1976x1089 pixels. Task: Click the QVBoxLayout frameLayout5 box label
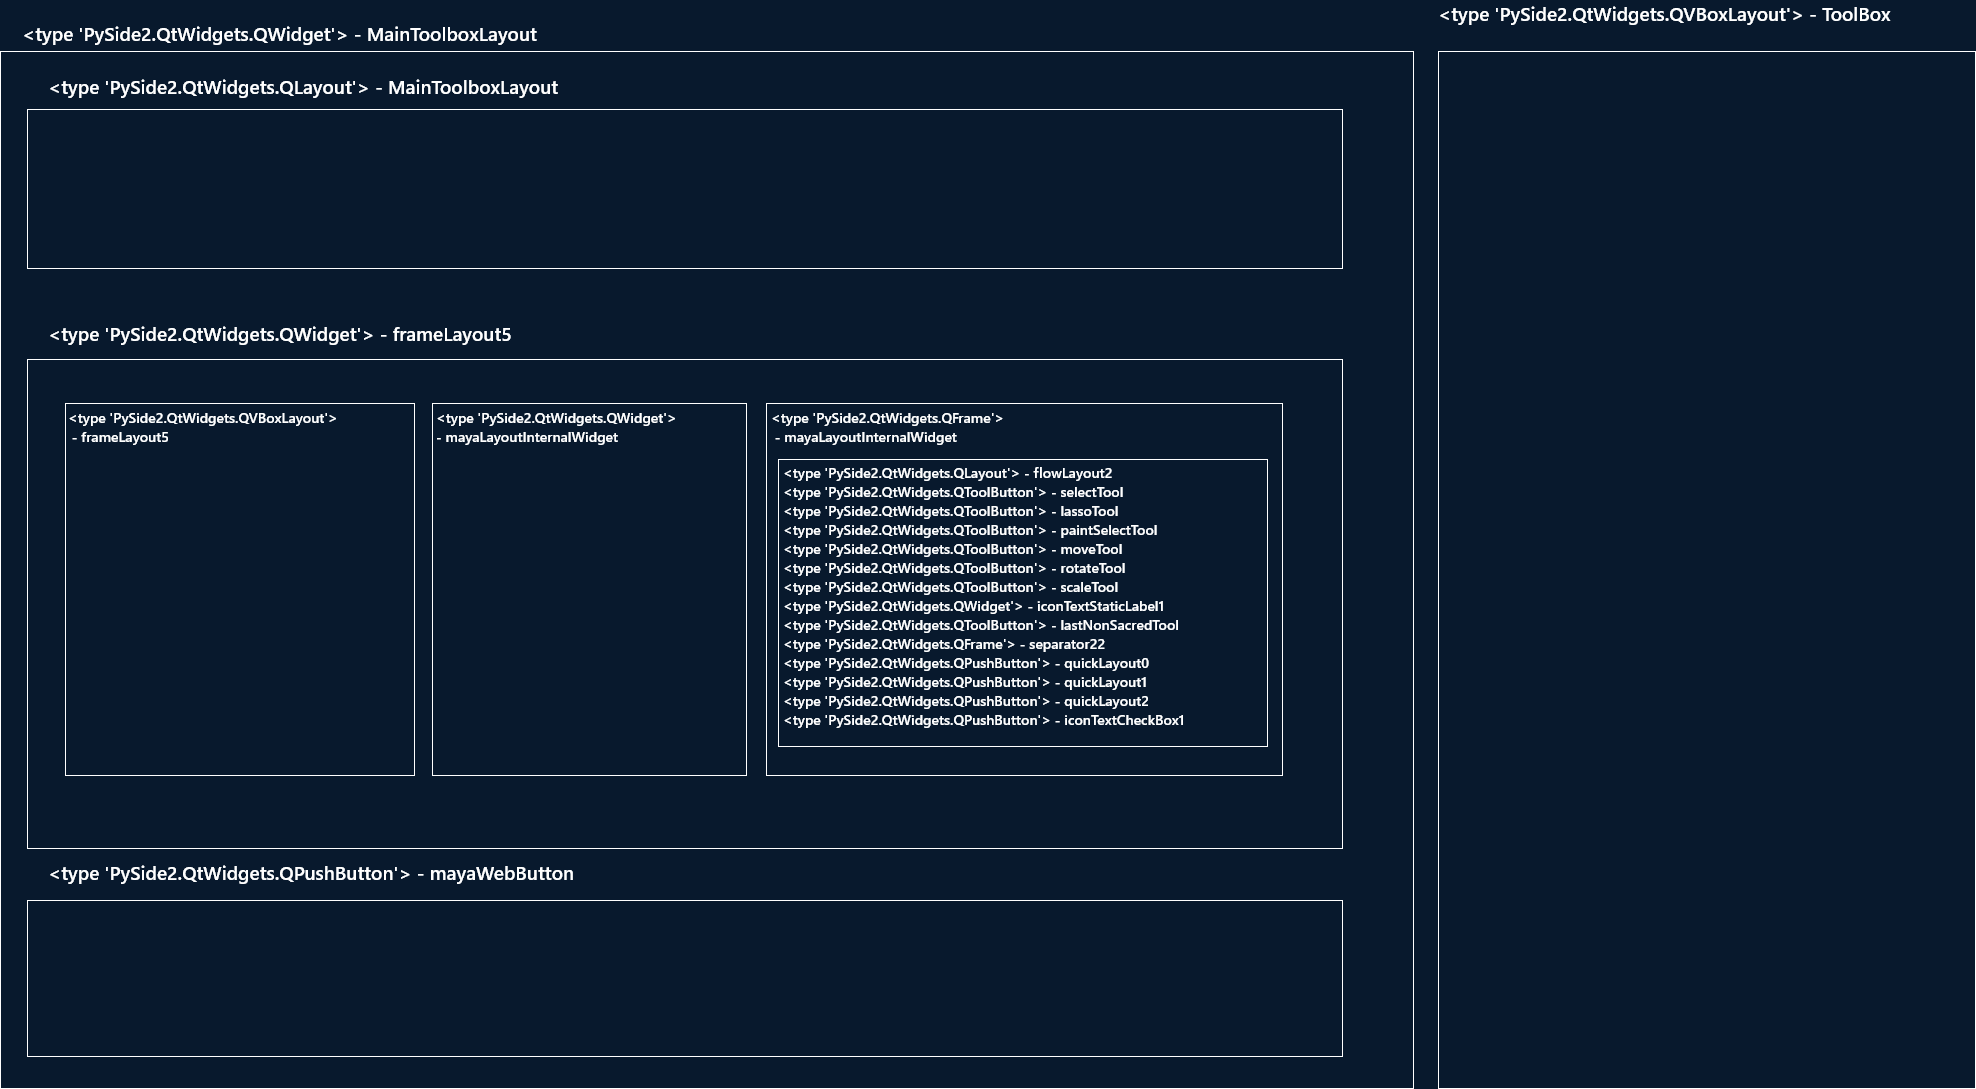pyautogui.click(x=203, y=428)
